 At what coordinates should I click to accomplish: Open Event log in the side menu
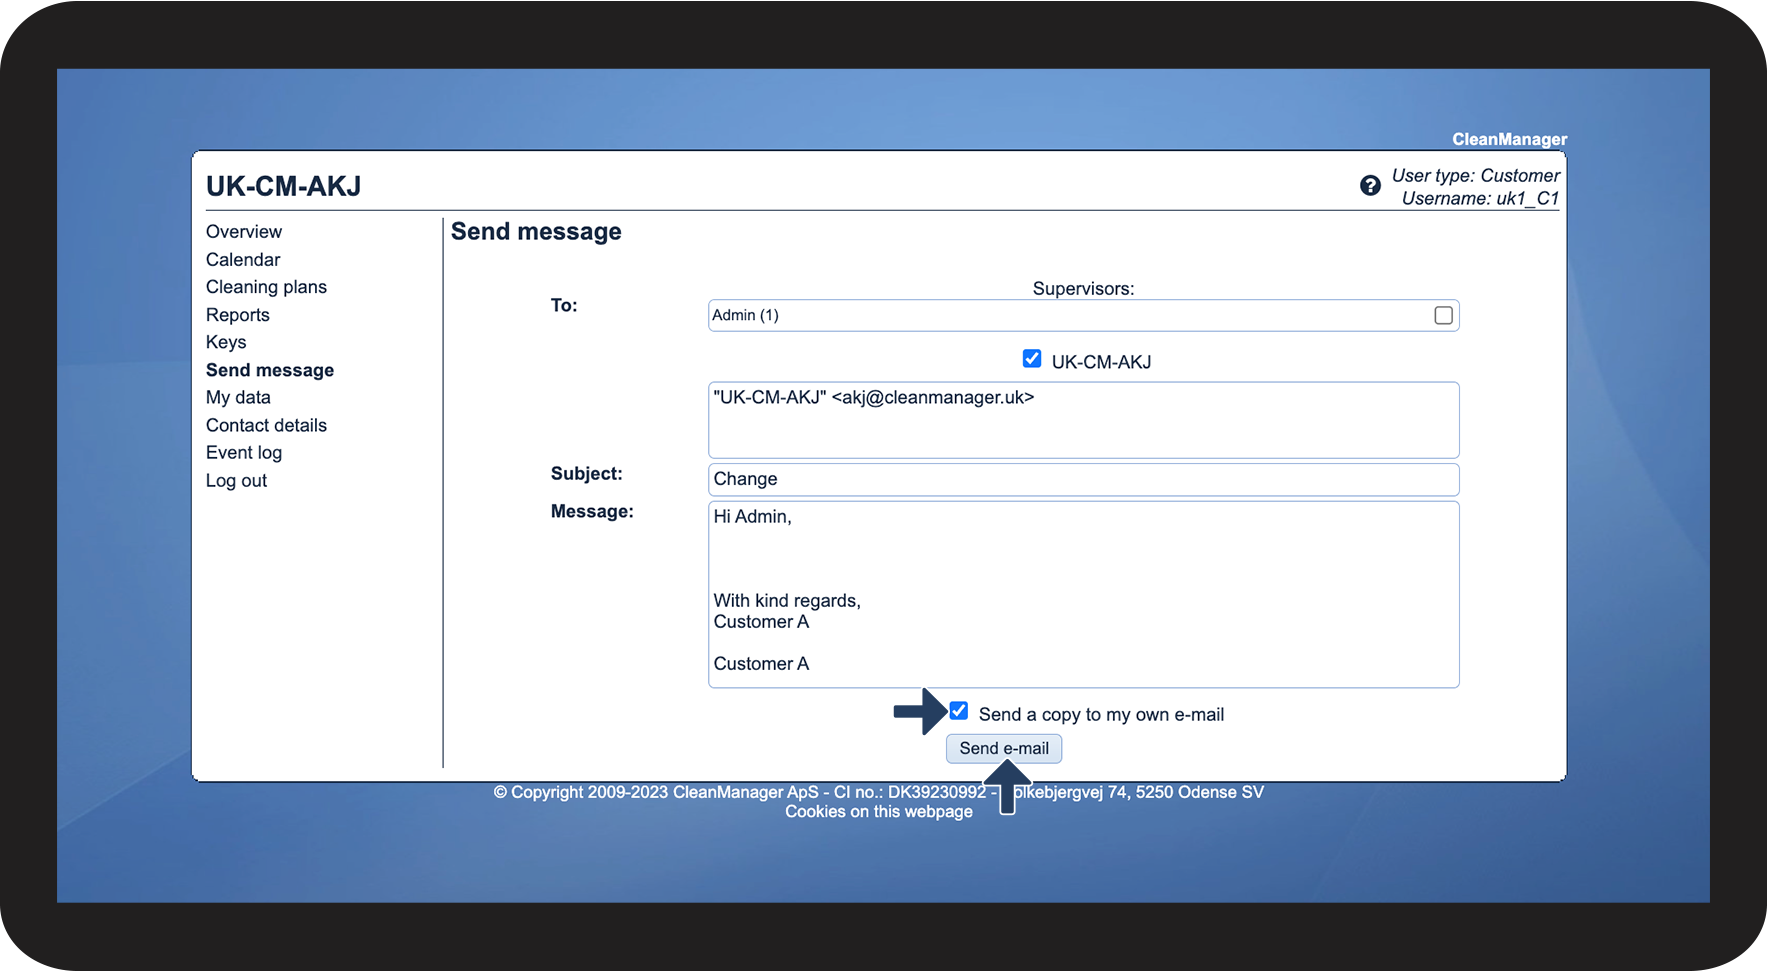pyautogui.click(x=244, y=452)
